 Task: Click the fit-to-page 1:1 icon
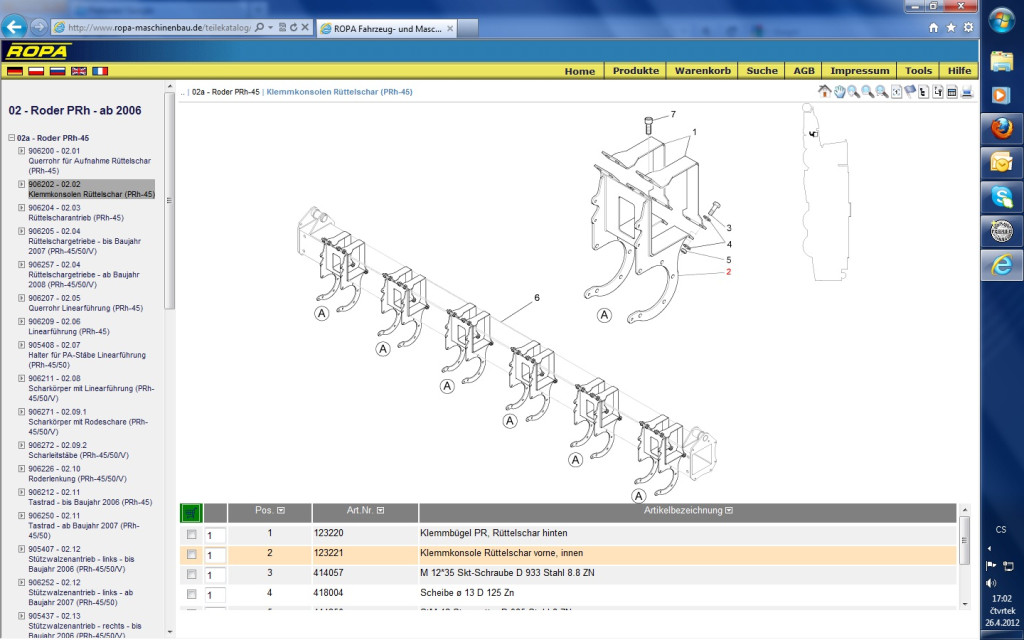(x=897, y=92)
